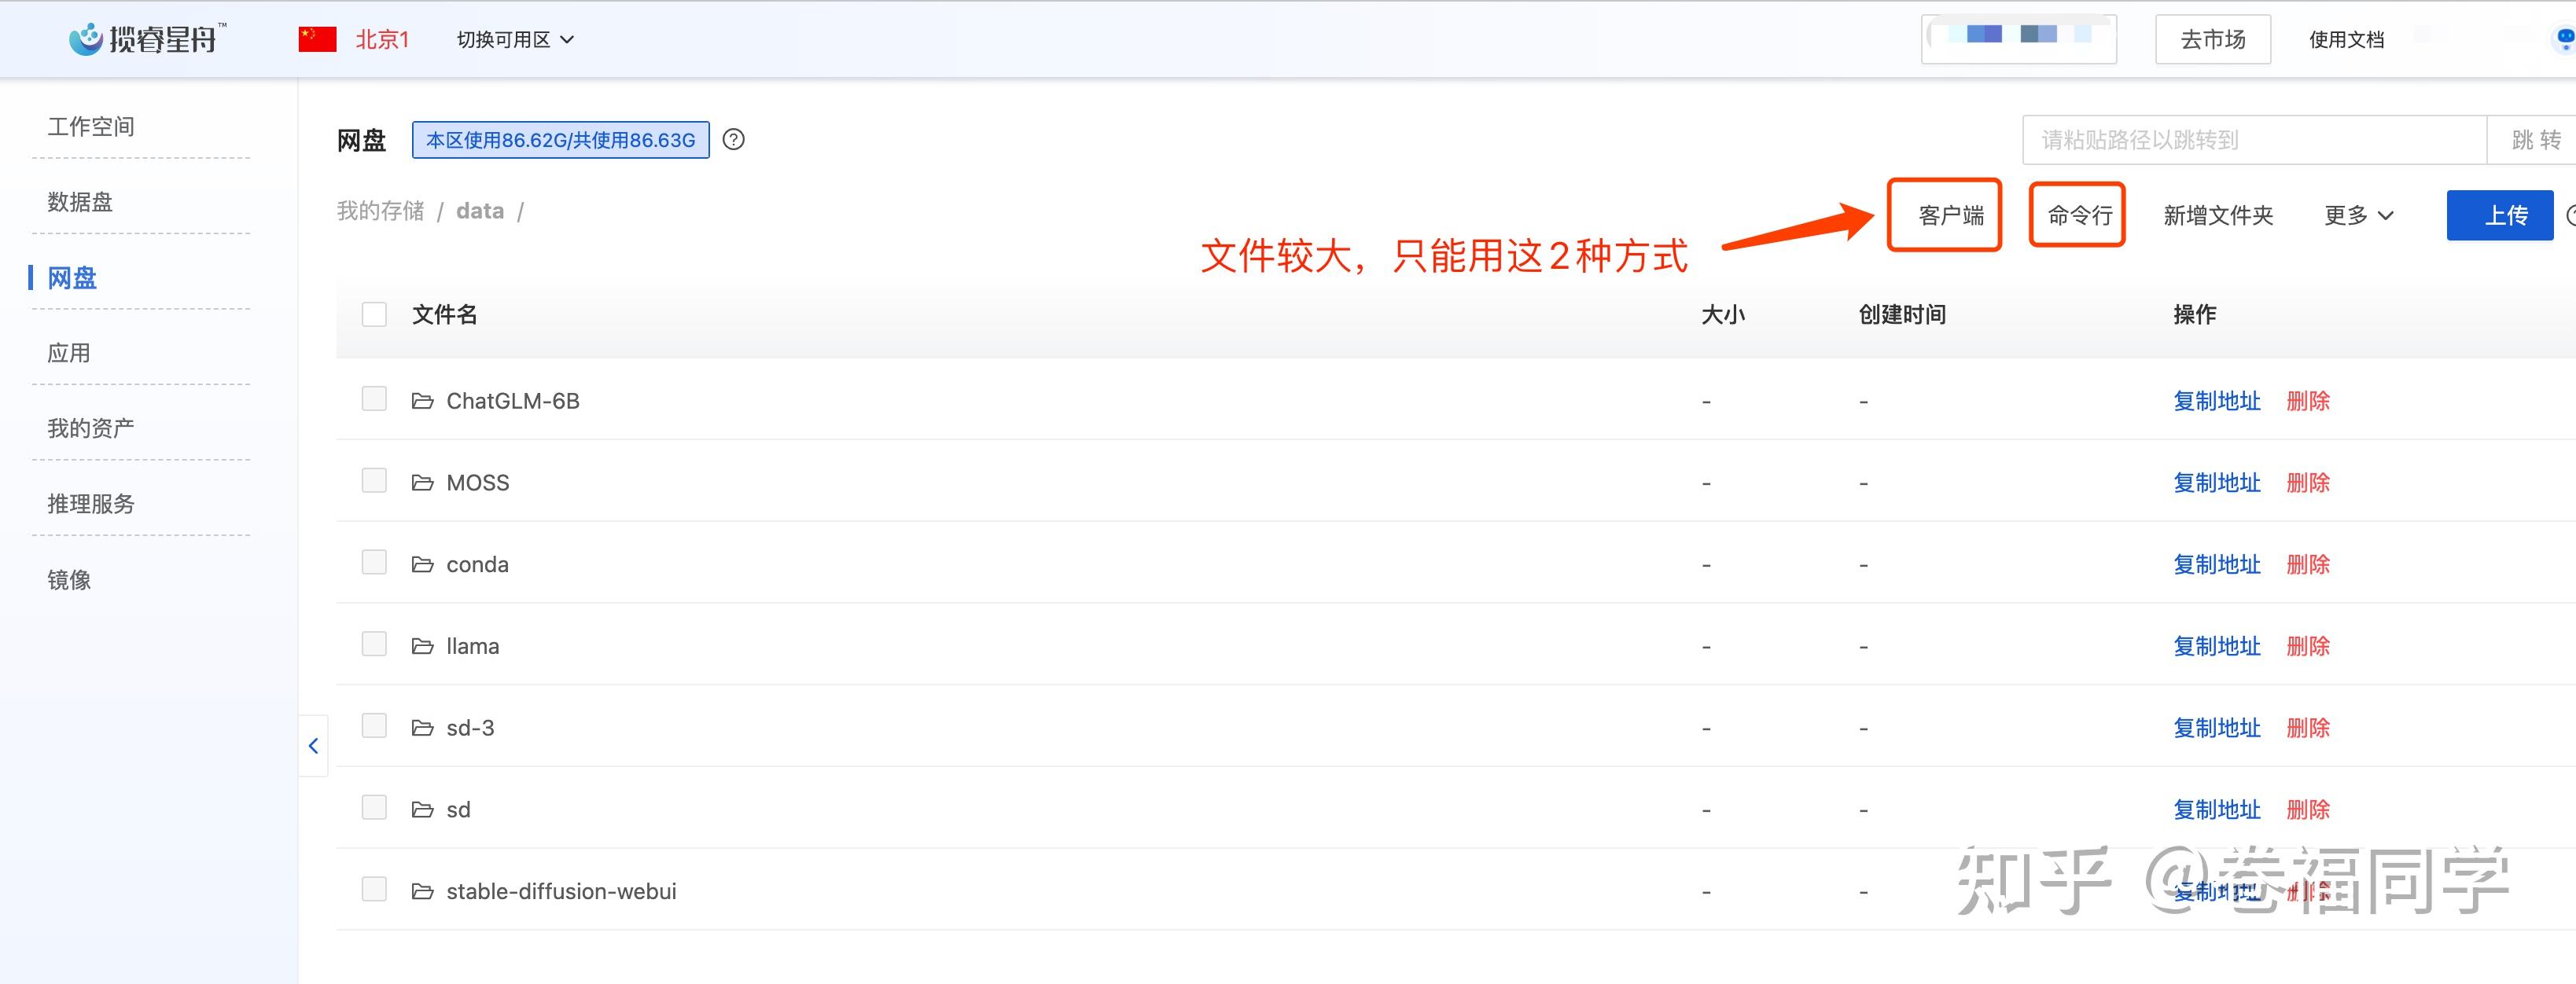Click the blue 上传 button
Screen dimensions: 2576x984
click(x=2498, y=215)
